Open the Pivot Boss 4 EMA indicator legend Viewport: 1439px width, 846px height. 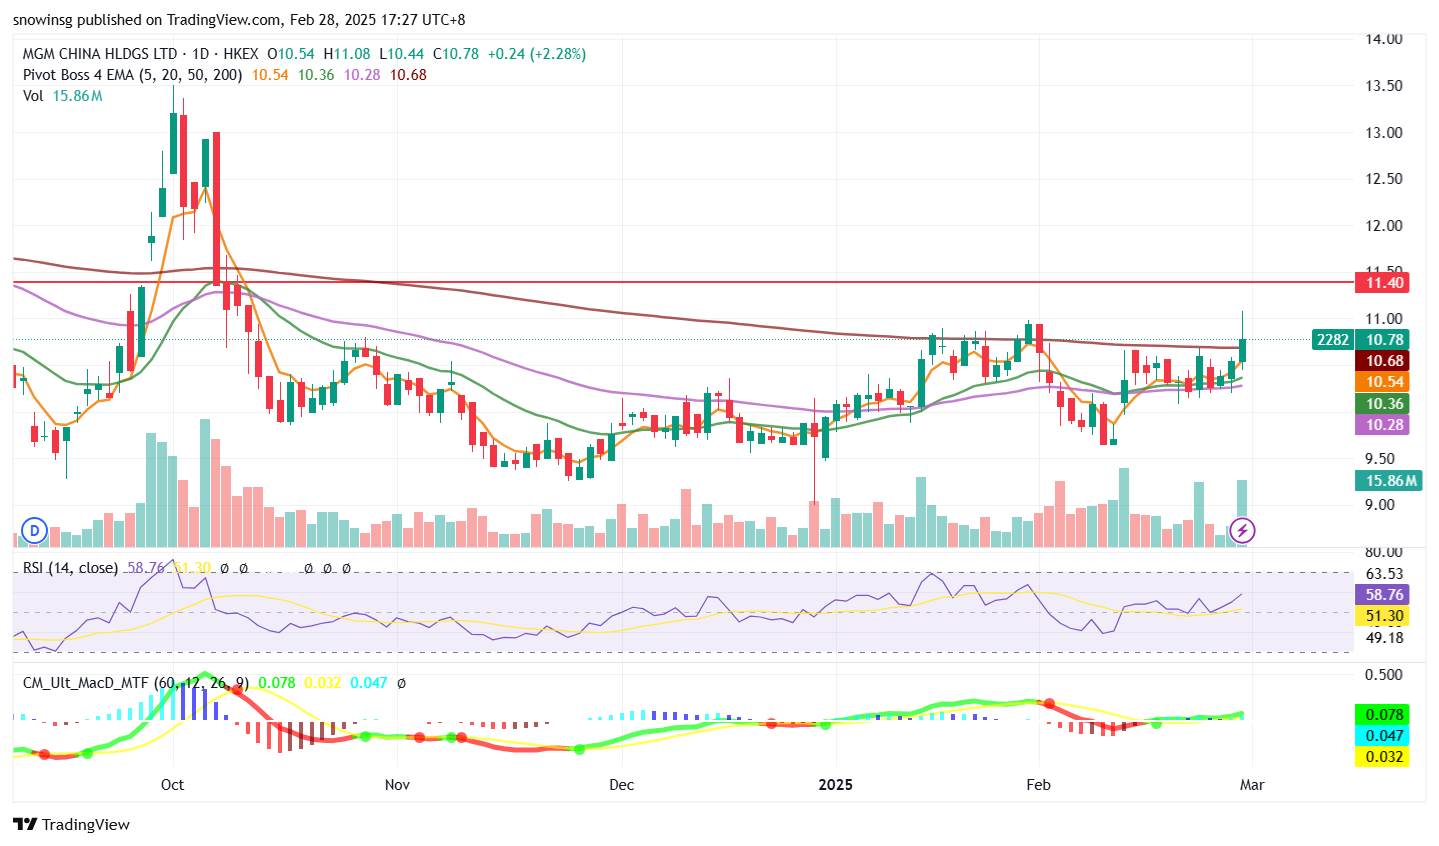tap(132, 75)
